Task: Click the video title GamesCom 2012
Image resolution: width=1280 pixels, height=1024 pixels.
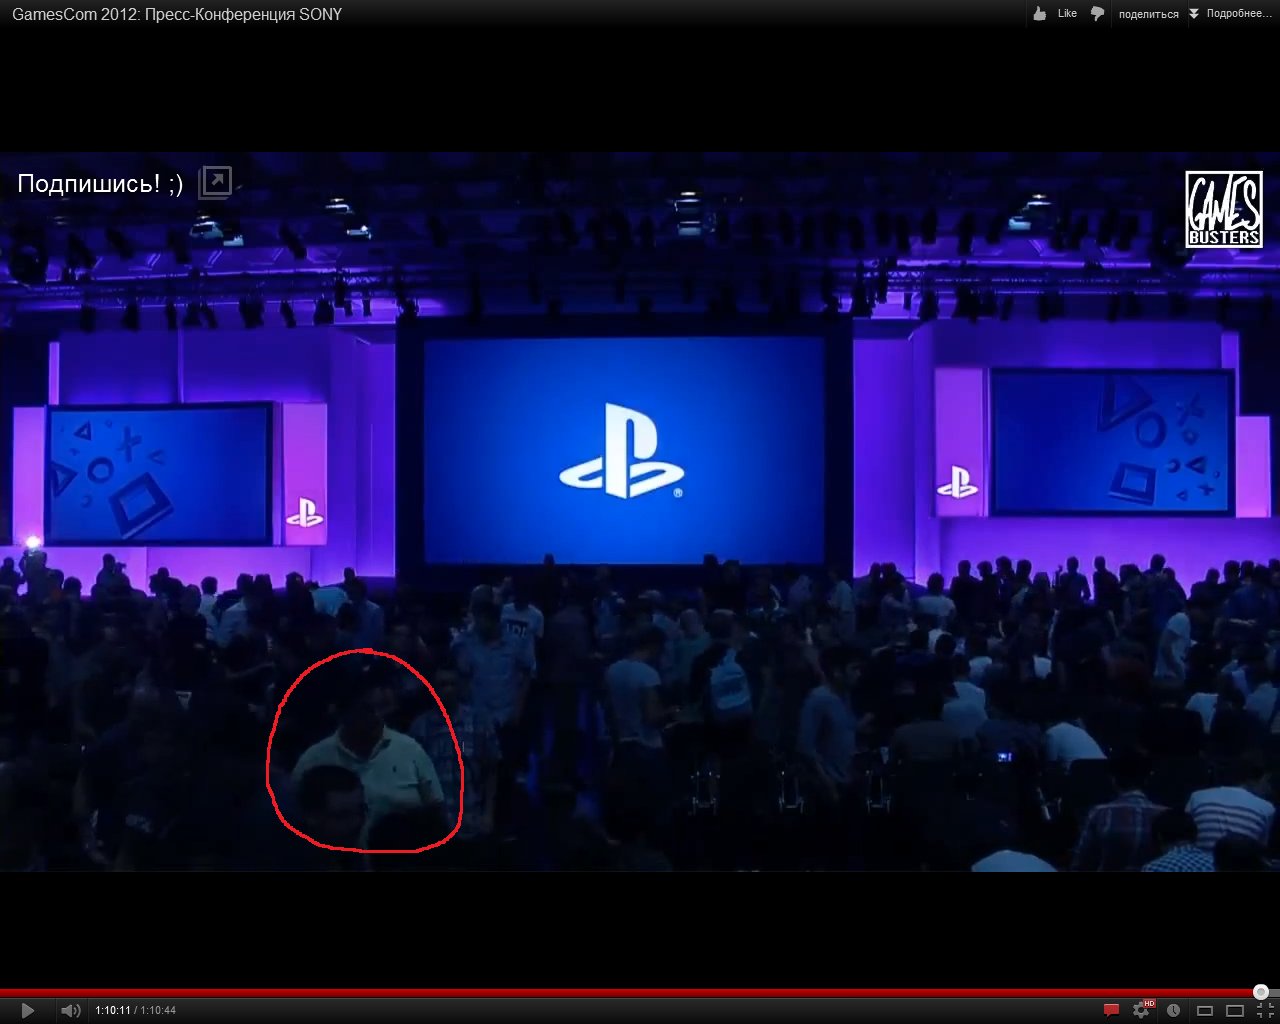Action: point(177,14)
